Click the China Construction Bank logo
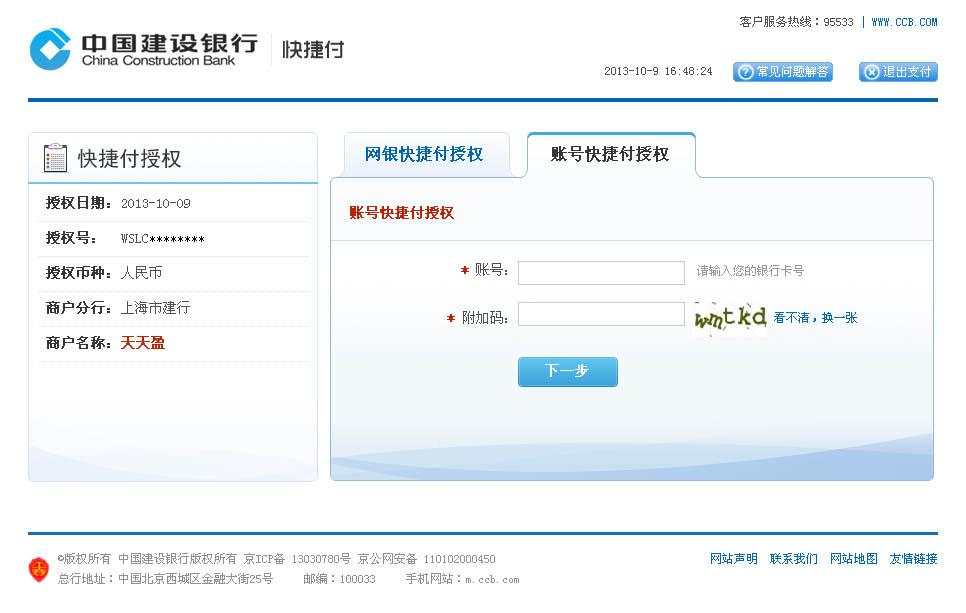 click(50, 45)
